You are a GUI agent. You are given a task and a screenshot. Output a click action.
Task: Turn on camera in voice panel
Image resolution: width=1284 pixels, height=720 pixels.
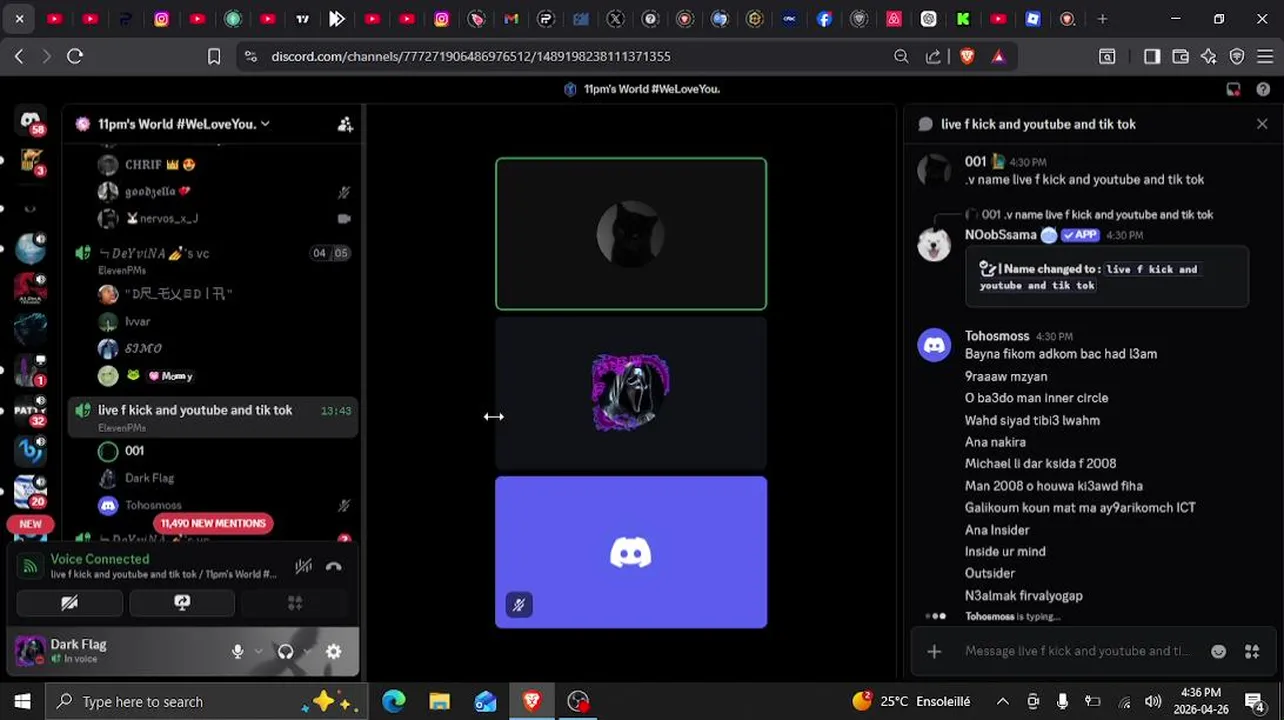click(x=69, y=603)
